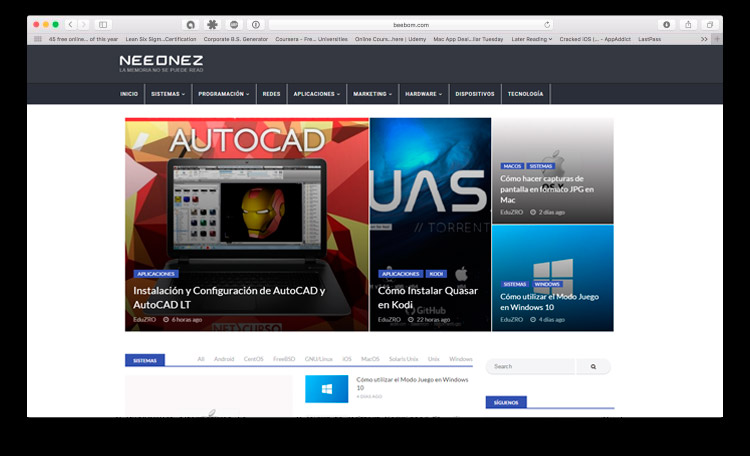Open the Cracked iOS AppAddict bookmark
This screenshot has height=456, width=750.
coord(595,39)
